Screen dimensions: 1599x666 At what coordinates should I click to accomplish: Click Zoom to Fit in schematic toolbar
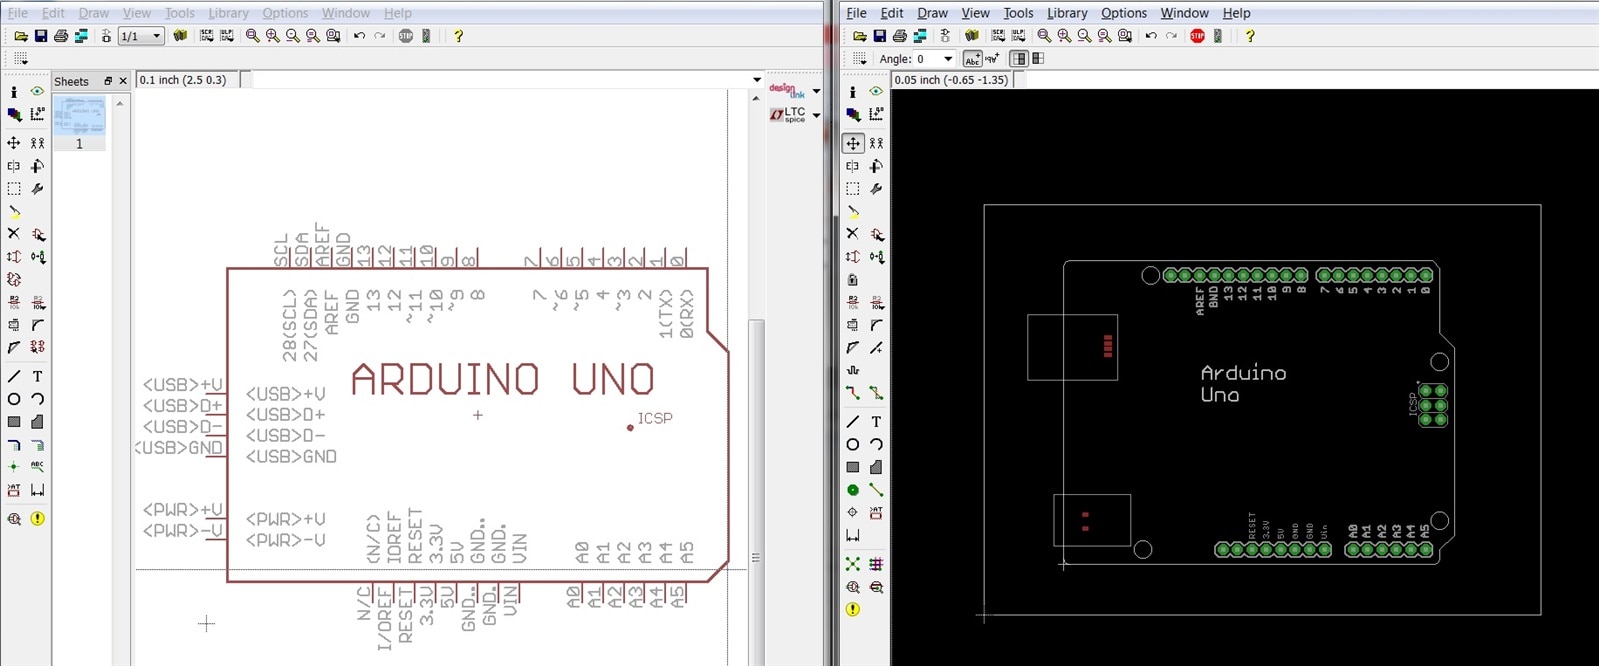[x=253, y=36]
